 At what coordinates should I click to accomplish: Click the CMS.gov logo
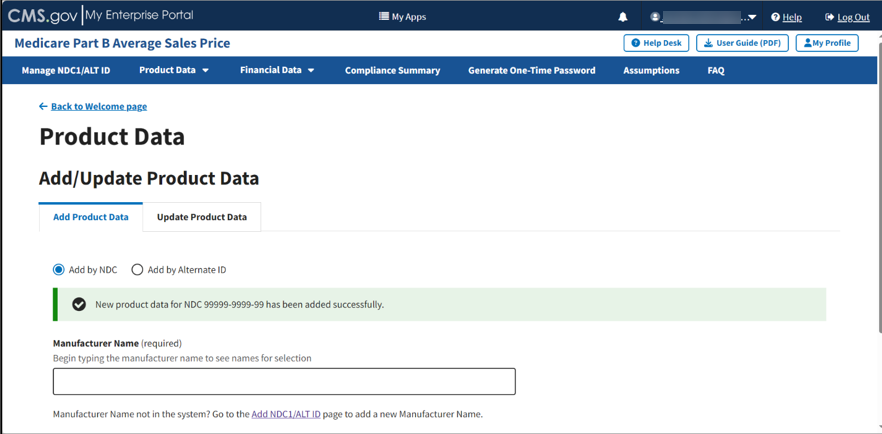pyautogui.click(x=42, y=16)
